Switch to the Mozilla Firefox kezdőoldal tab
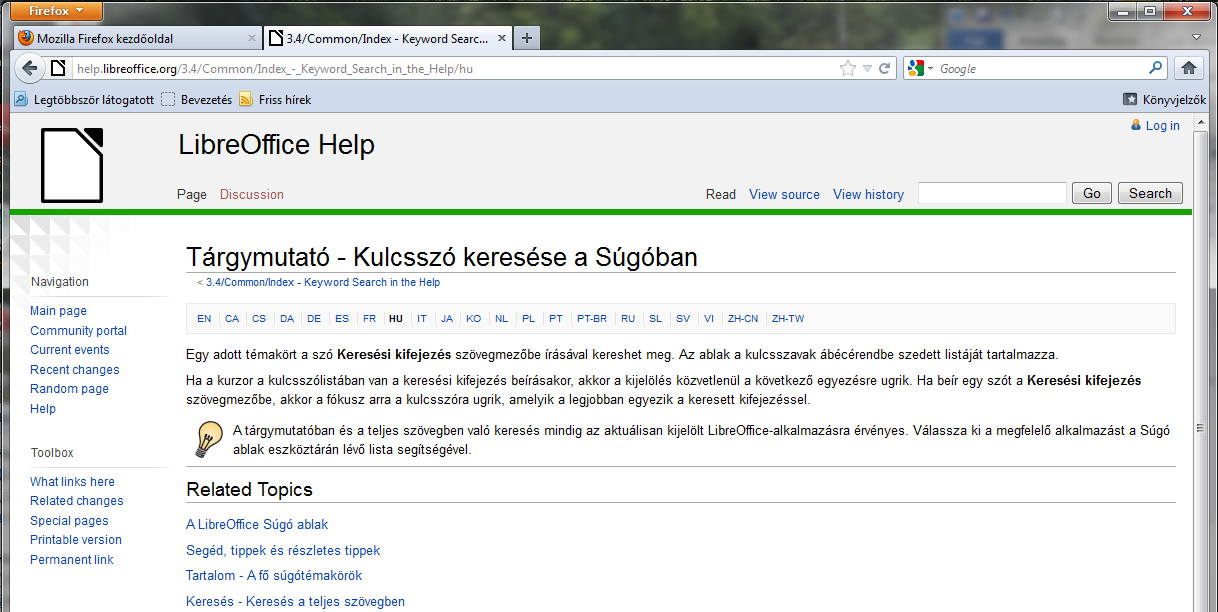 tap(139, 39)
